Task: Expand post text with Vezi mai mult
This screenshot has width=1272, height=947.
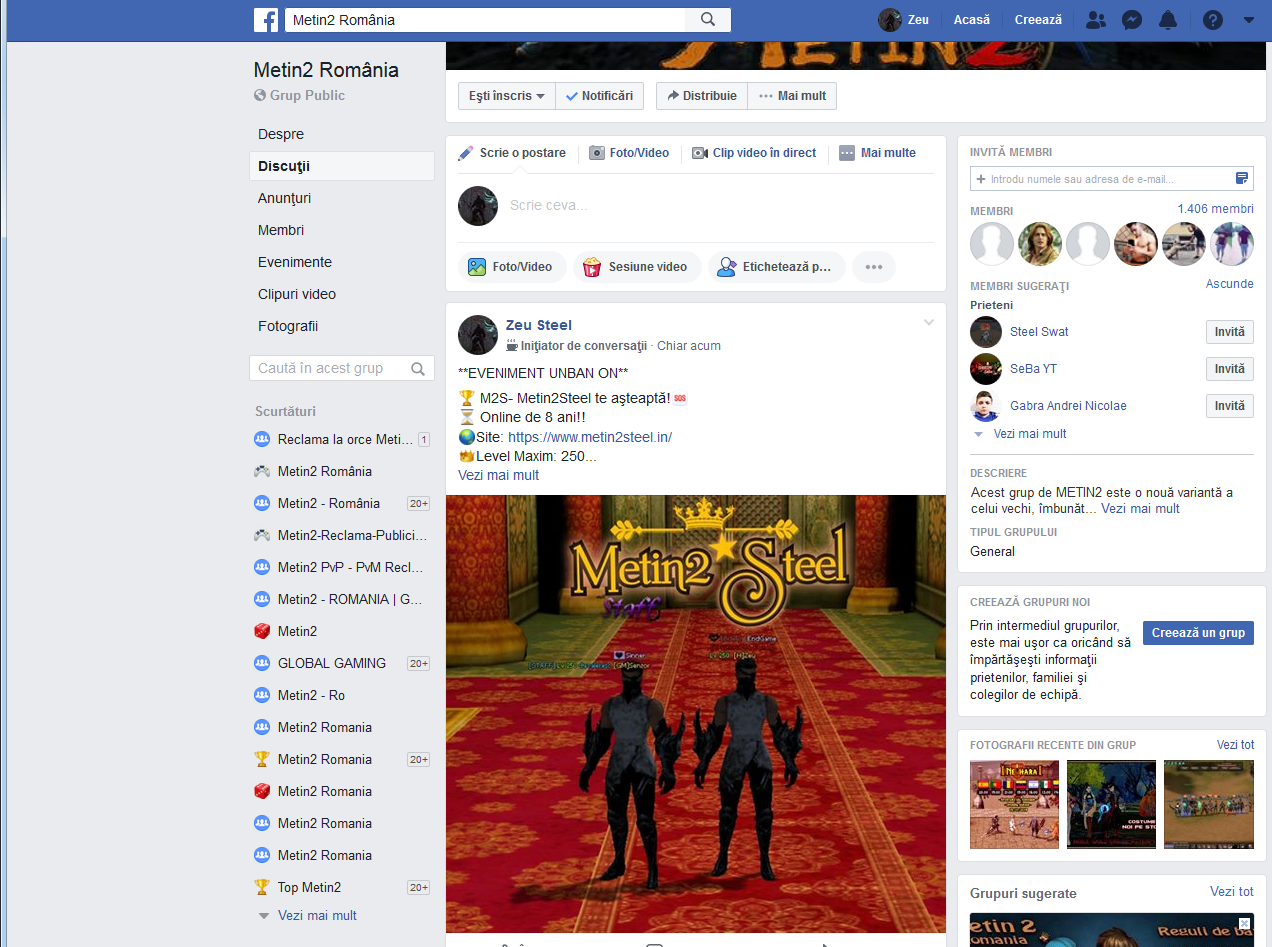Action: [x=498, y=475]
